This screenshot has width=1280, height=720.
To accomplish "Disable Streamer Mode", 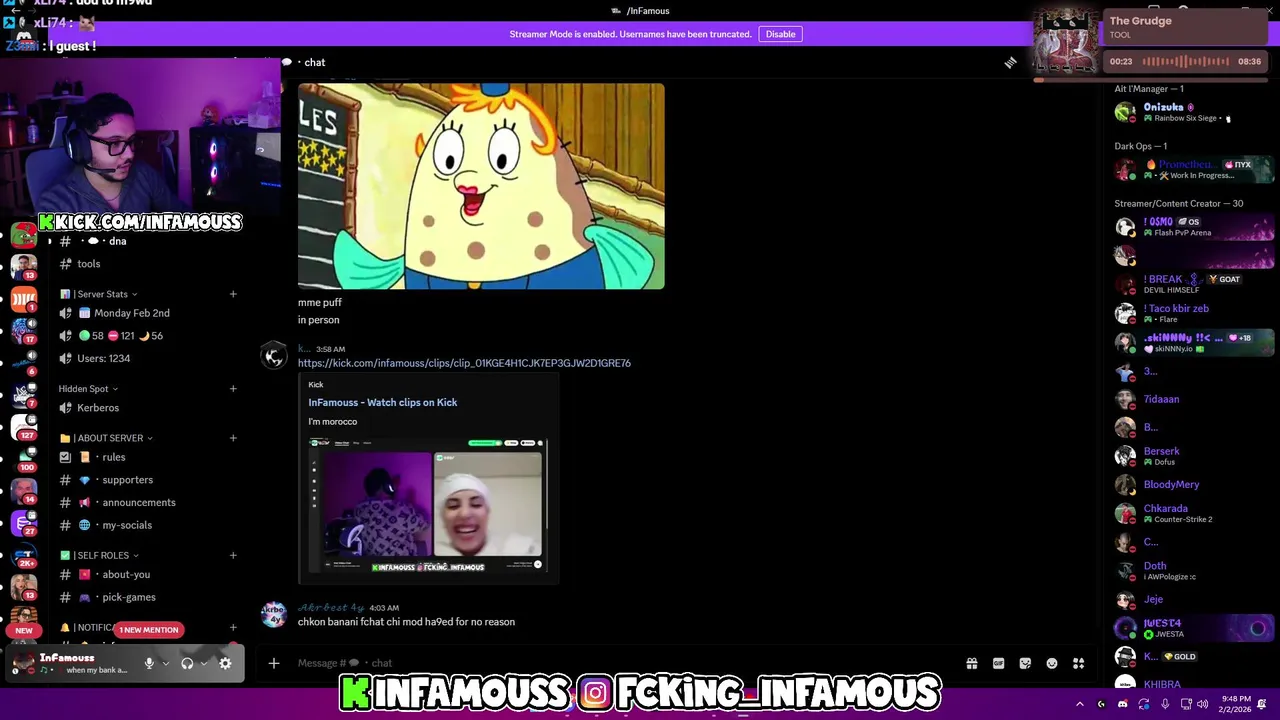I will (x=780, y=34).
